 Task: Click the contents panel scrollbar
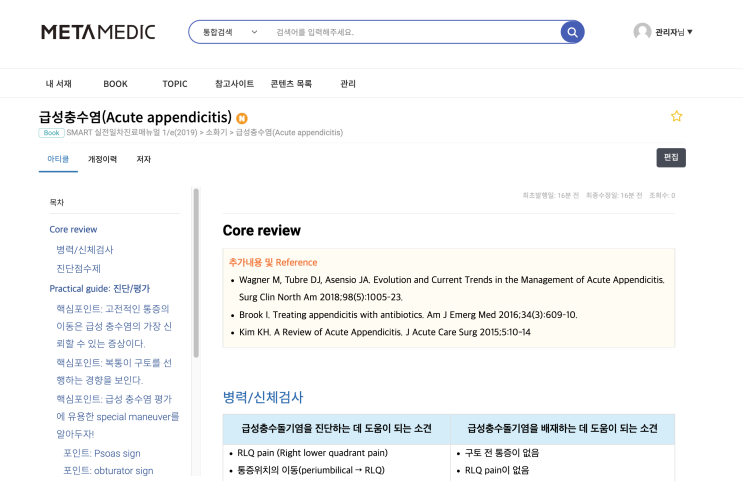(196, 273)
